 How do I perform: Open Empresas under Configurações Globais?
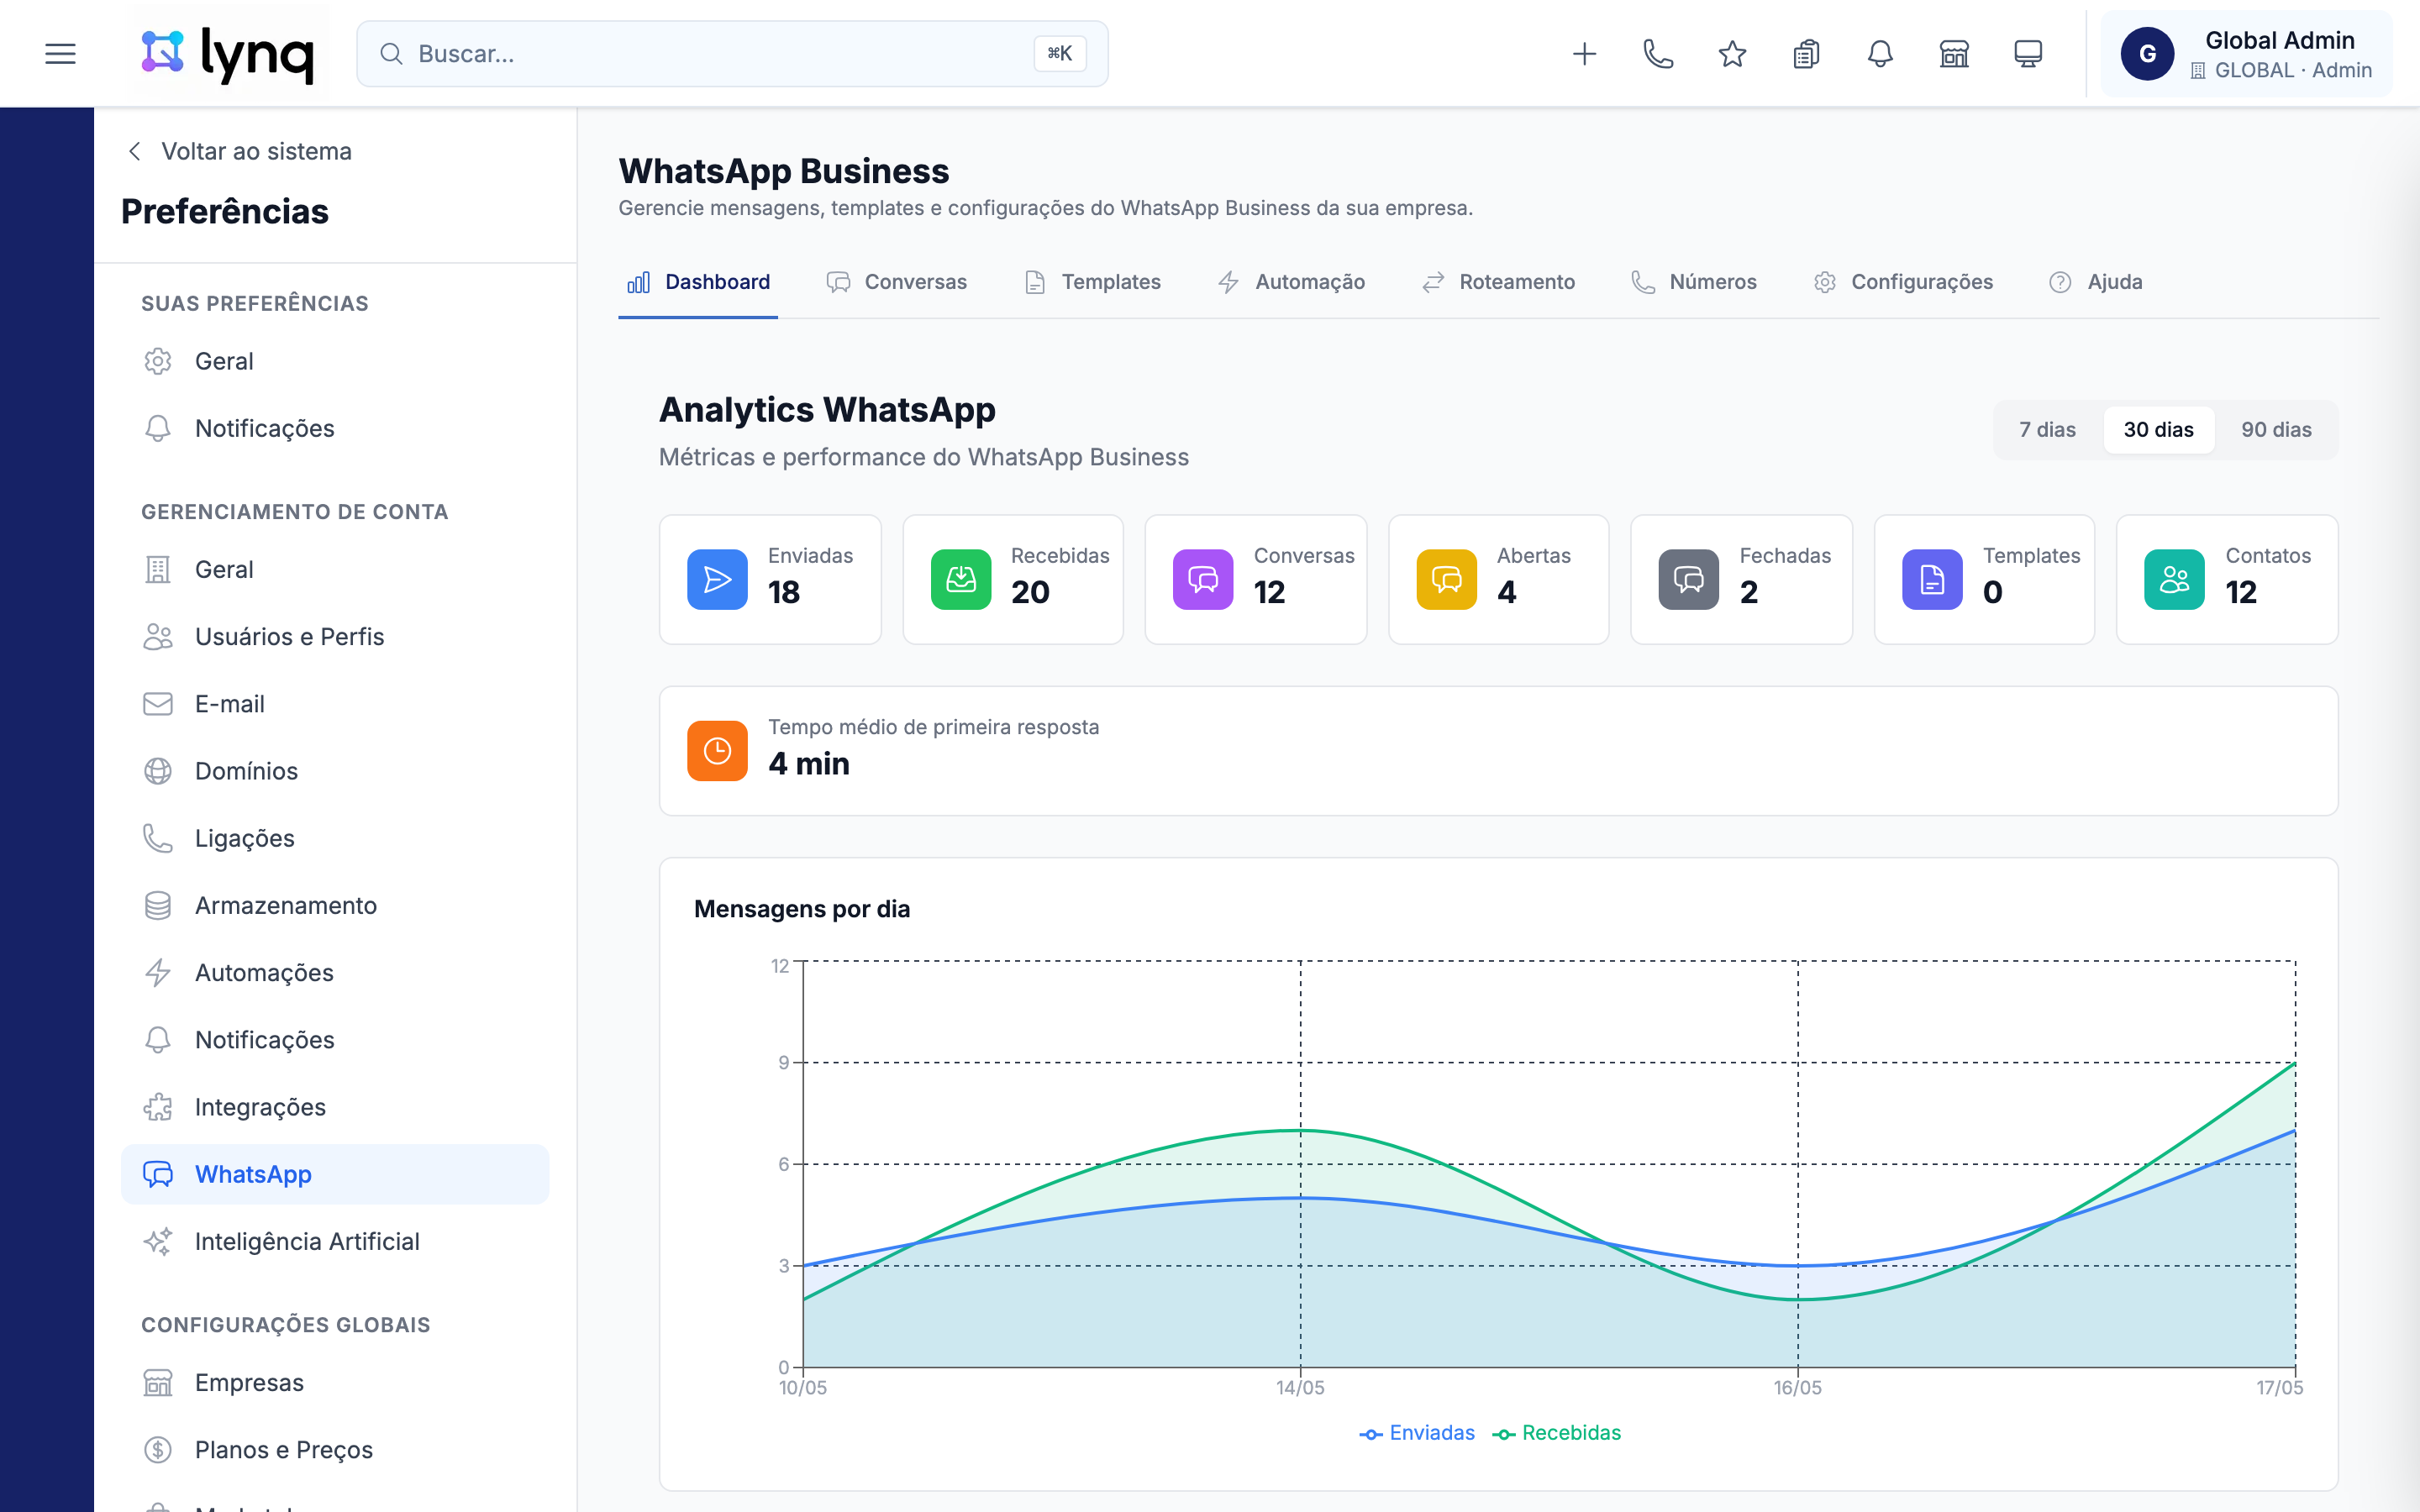(335, 1382)
